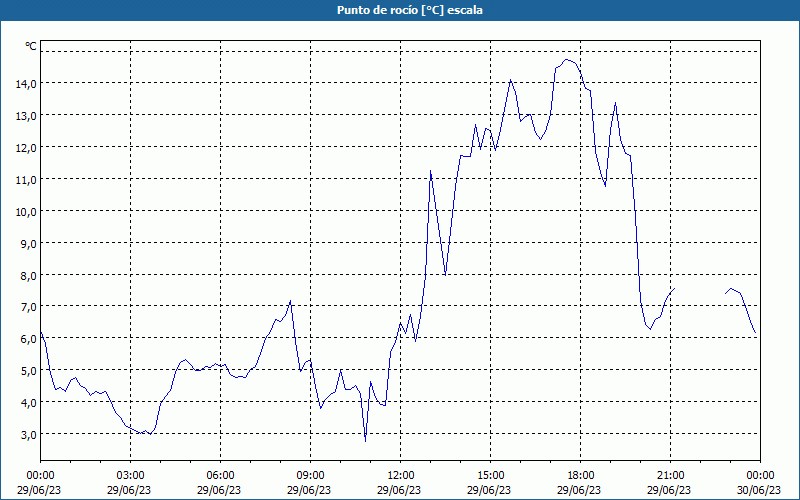Click the 12:00 time axis label
Viewport: 800px width, 500px height.
coord(401,476)
